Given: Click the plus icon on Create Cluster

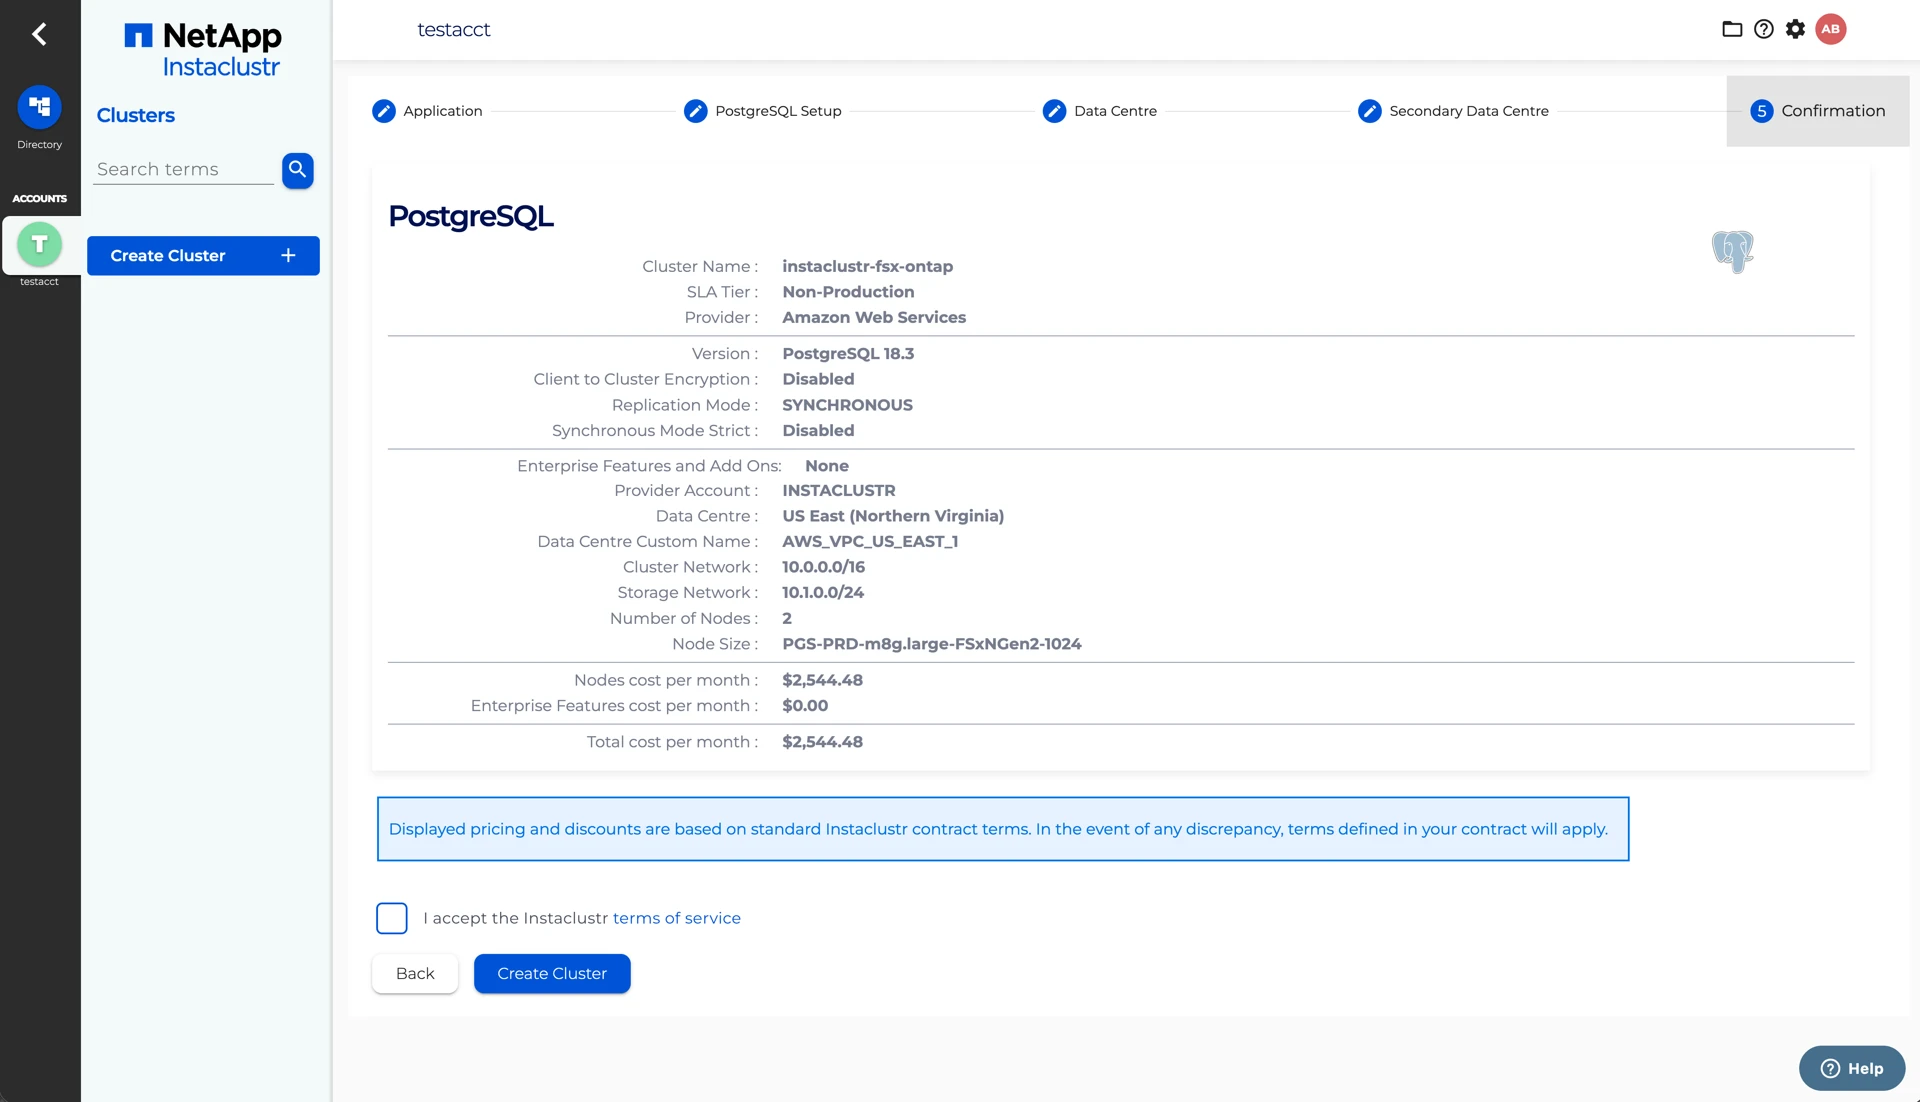Looking at the screenshot, I should tap(288, 256).
